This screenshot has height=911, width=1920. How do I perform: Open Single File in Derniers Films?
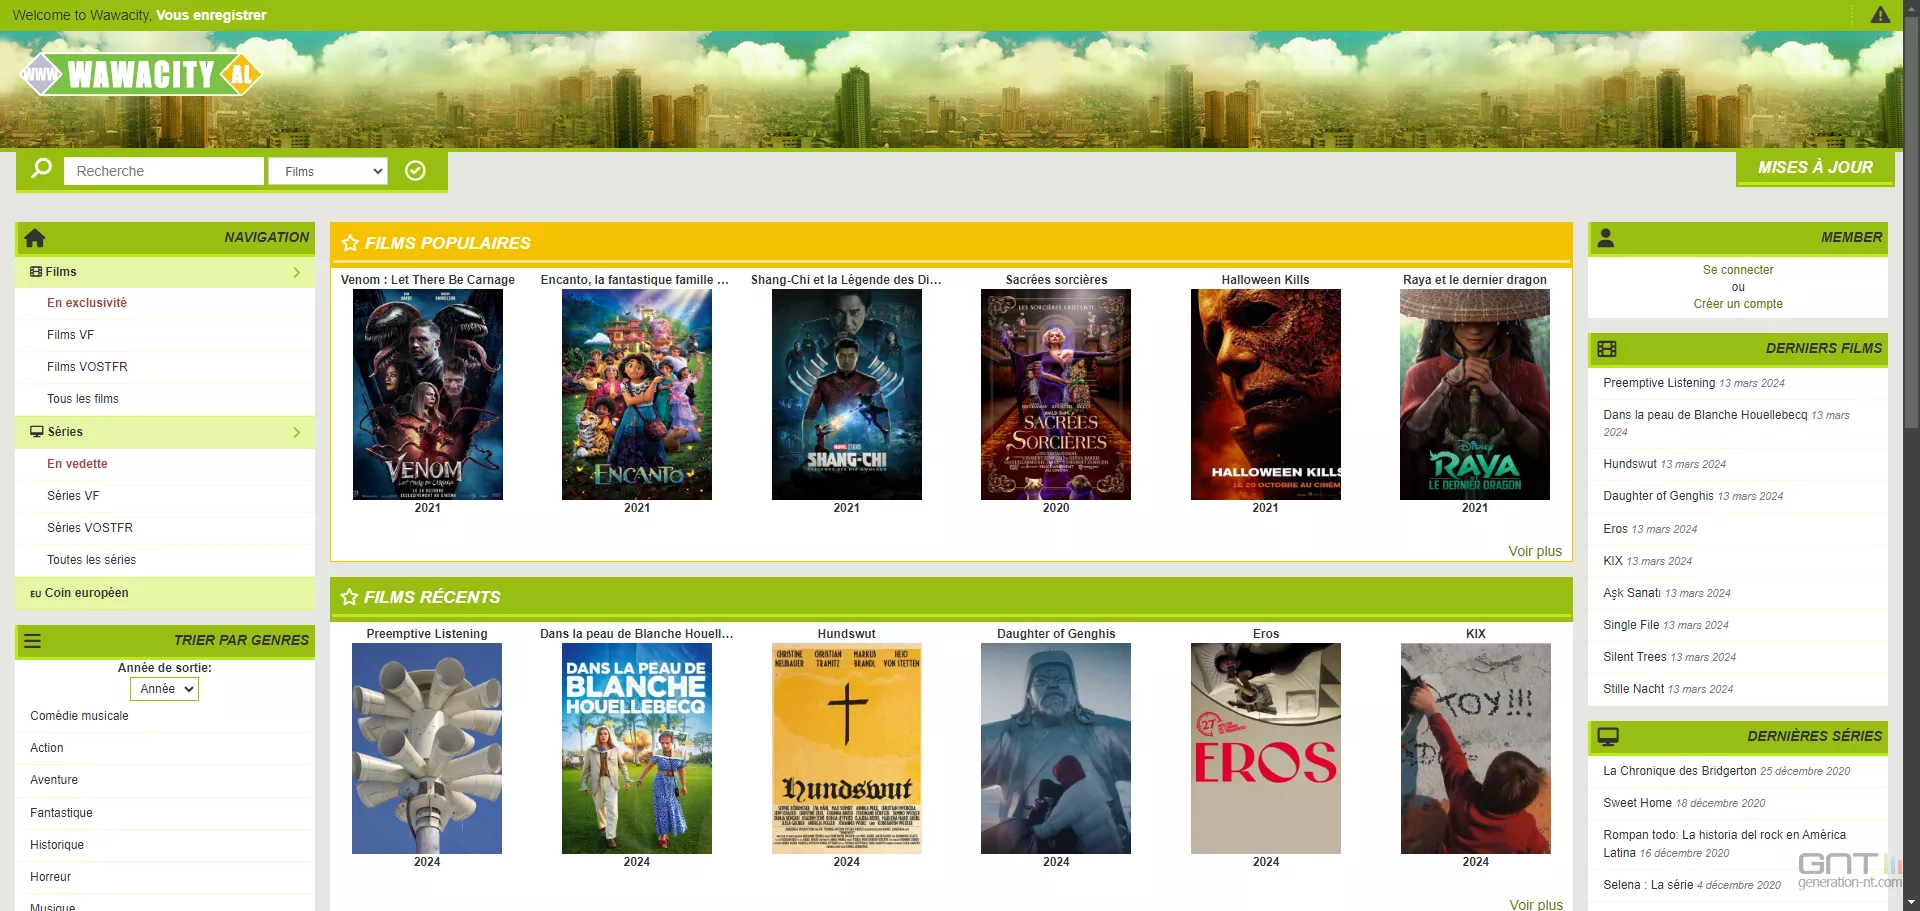[1631, 625]
